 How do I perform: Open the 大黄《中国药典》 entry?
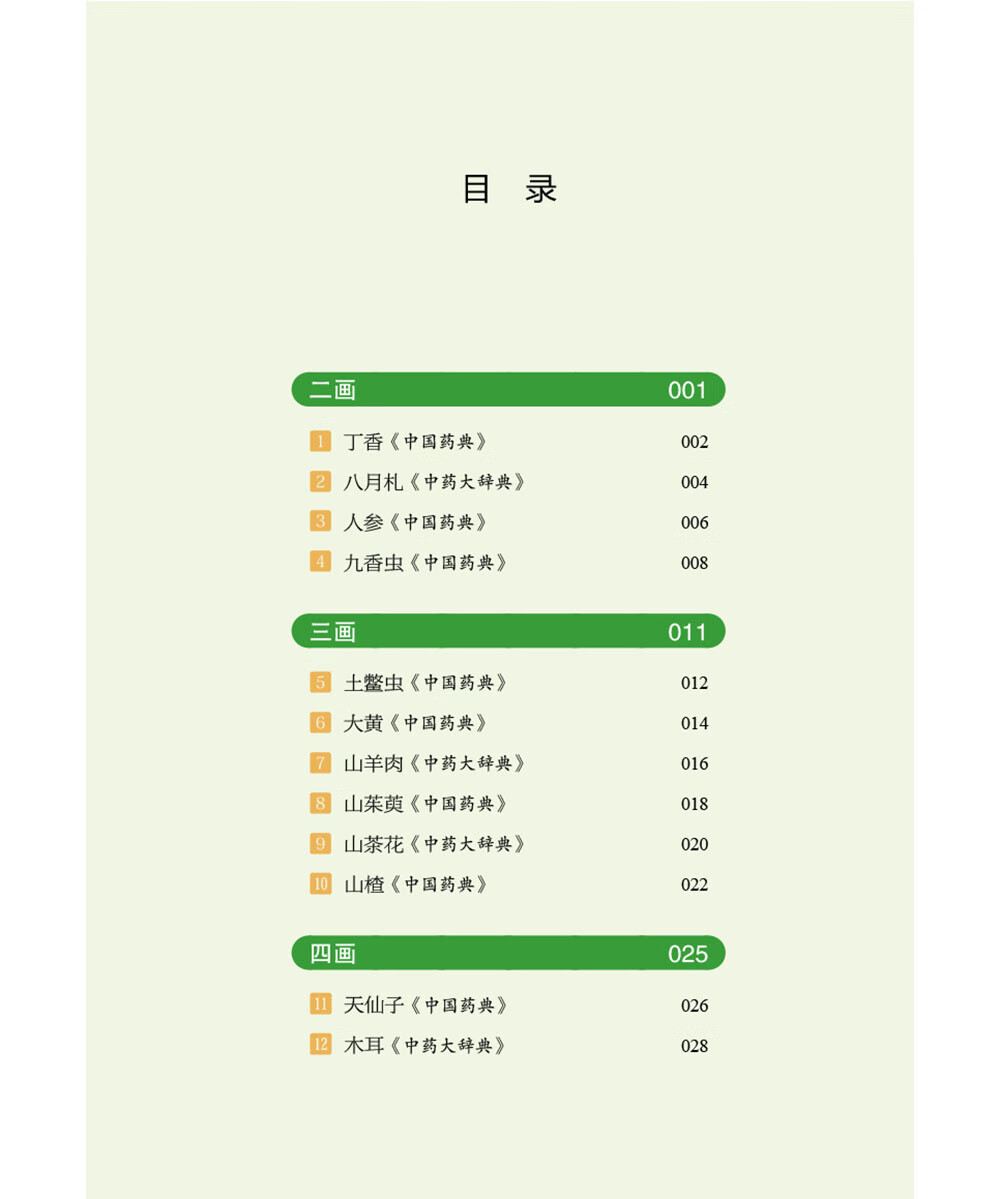pyautogui.click(x=415, y=723)
